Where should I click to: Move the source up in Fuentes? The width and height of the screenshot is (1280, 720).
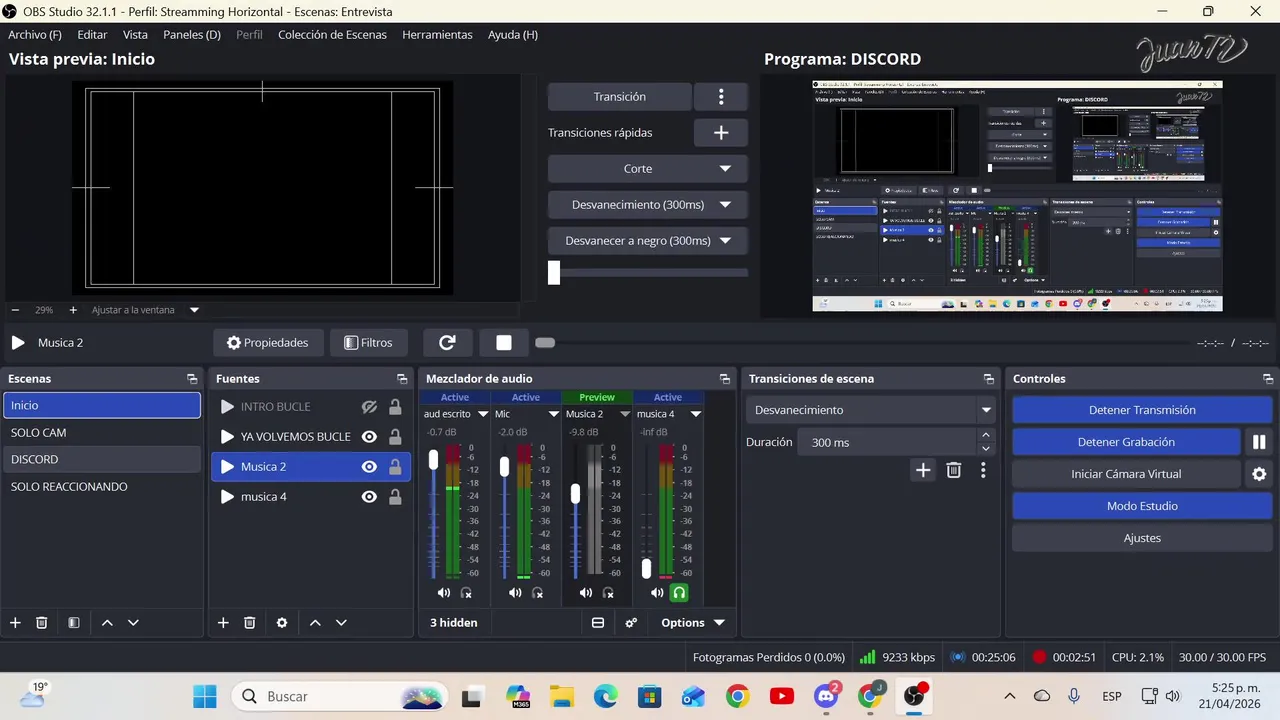(315, 623)
